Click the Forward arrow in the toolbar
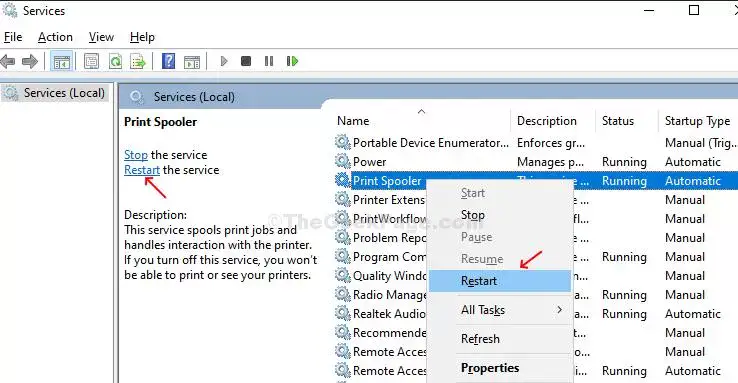 tap(30, 61)
